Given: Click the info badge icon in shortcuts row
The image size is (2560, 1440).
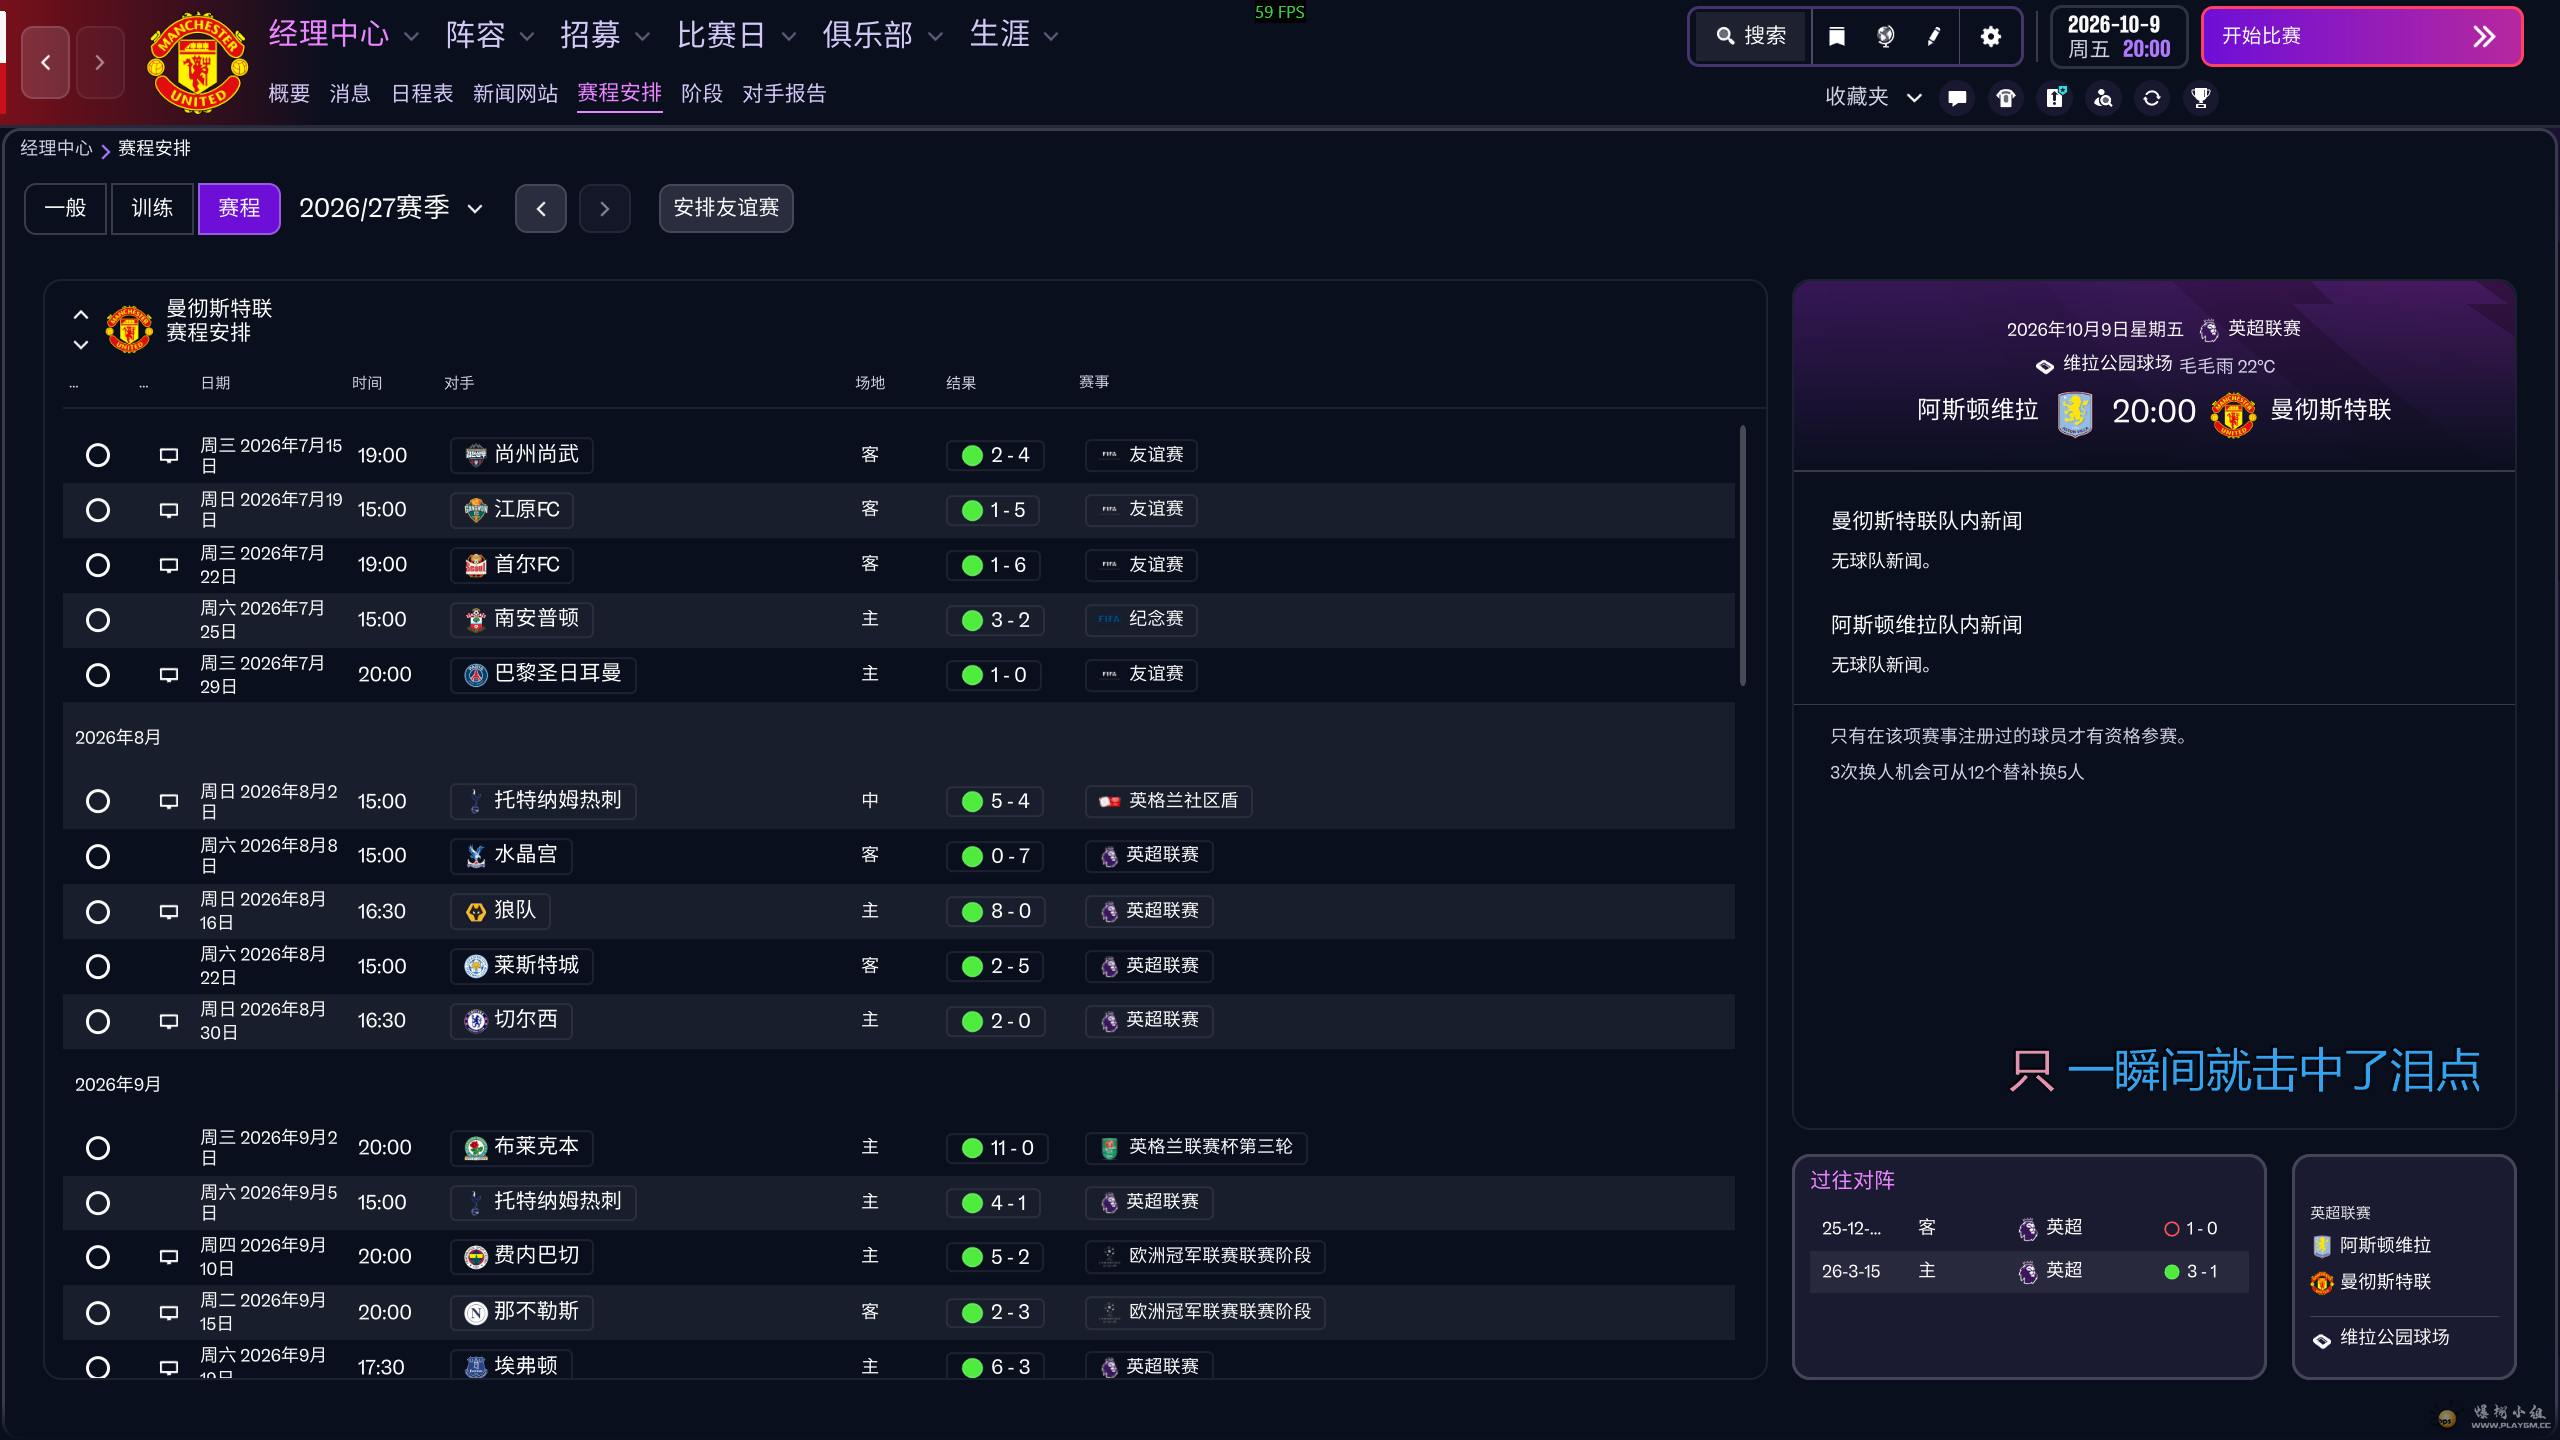Looking at the screenshot, I should click(2055, 98).
